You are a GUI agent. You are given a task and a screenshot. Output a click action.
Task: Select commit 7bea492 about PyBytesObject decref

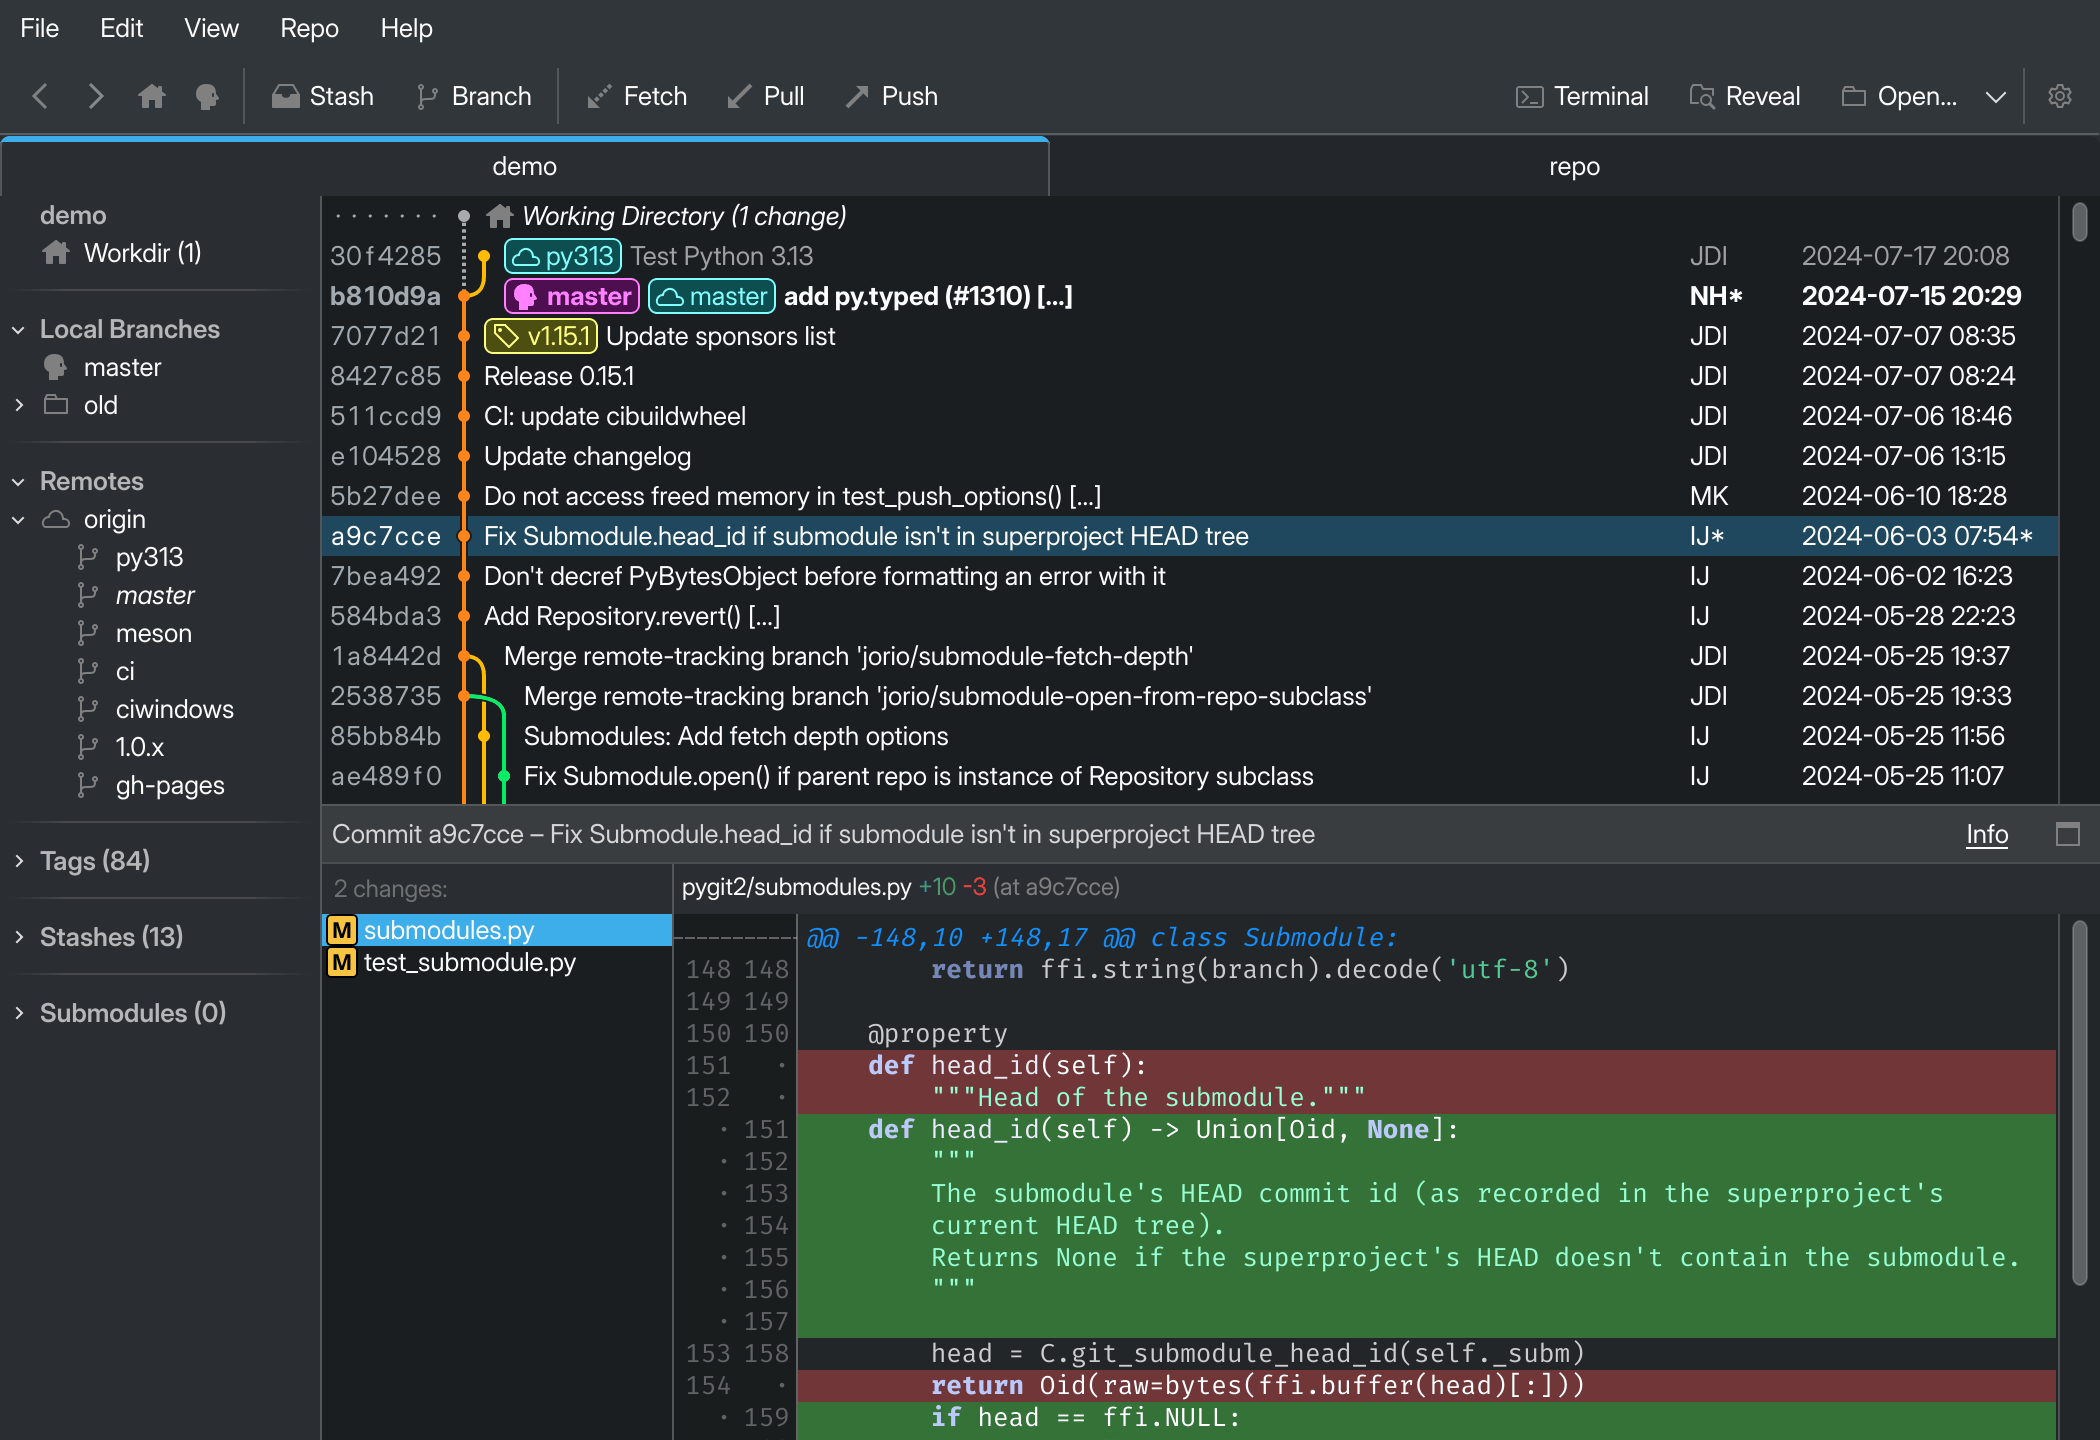coord(1190,576)
